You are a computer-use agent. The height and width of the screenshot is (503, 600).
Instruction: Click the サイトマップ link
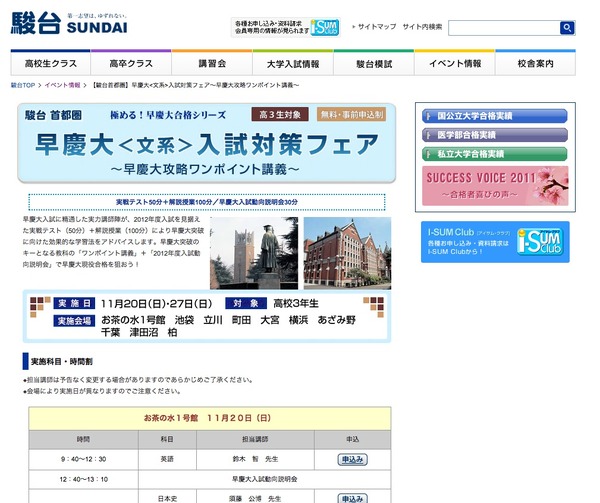(x=378, y=28)
